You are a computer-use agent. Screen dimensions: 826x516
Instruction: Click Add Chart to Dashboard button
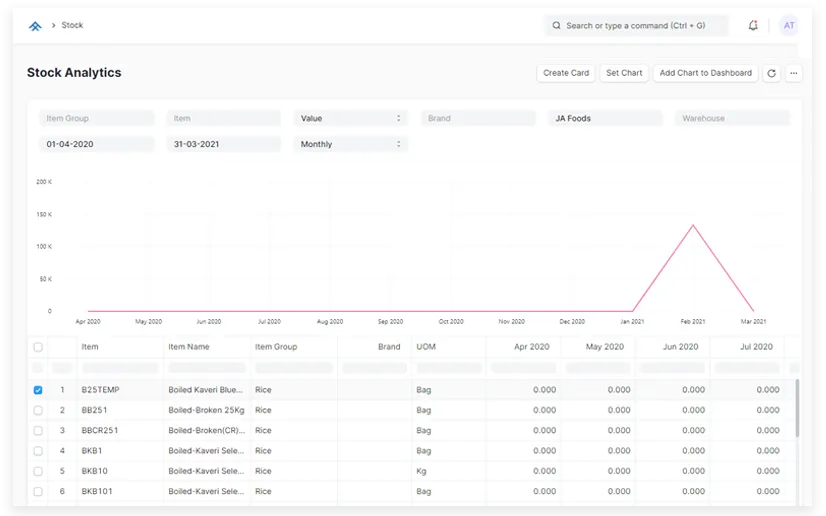click(x=705, y=73)
